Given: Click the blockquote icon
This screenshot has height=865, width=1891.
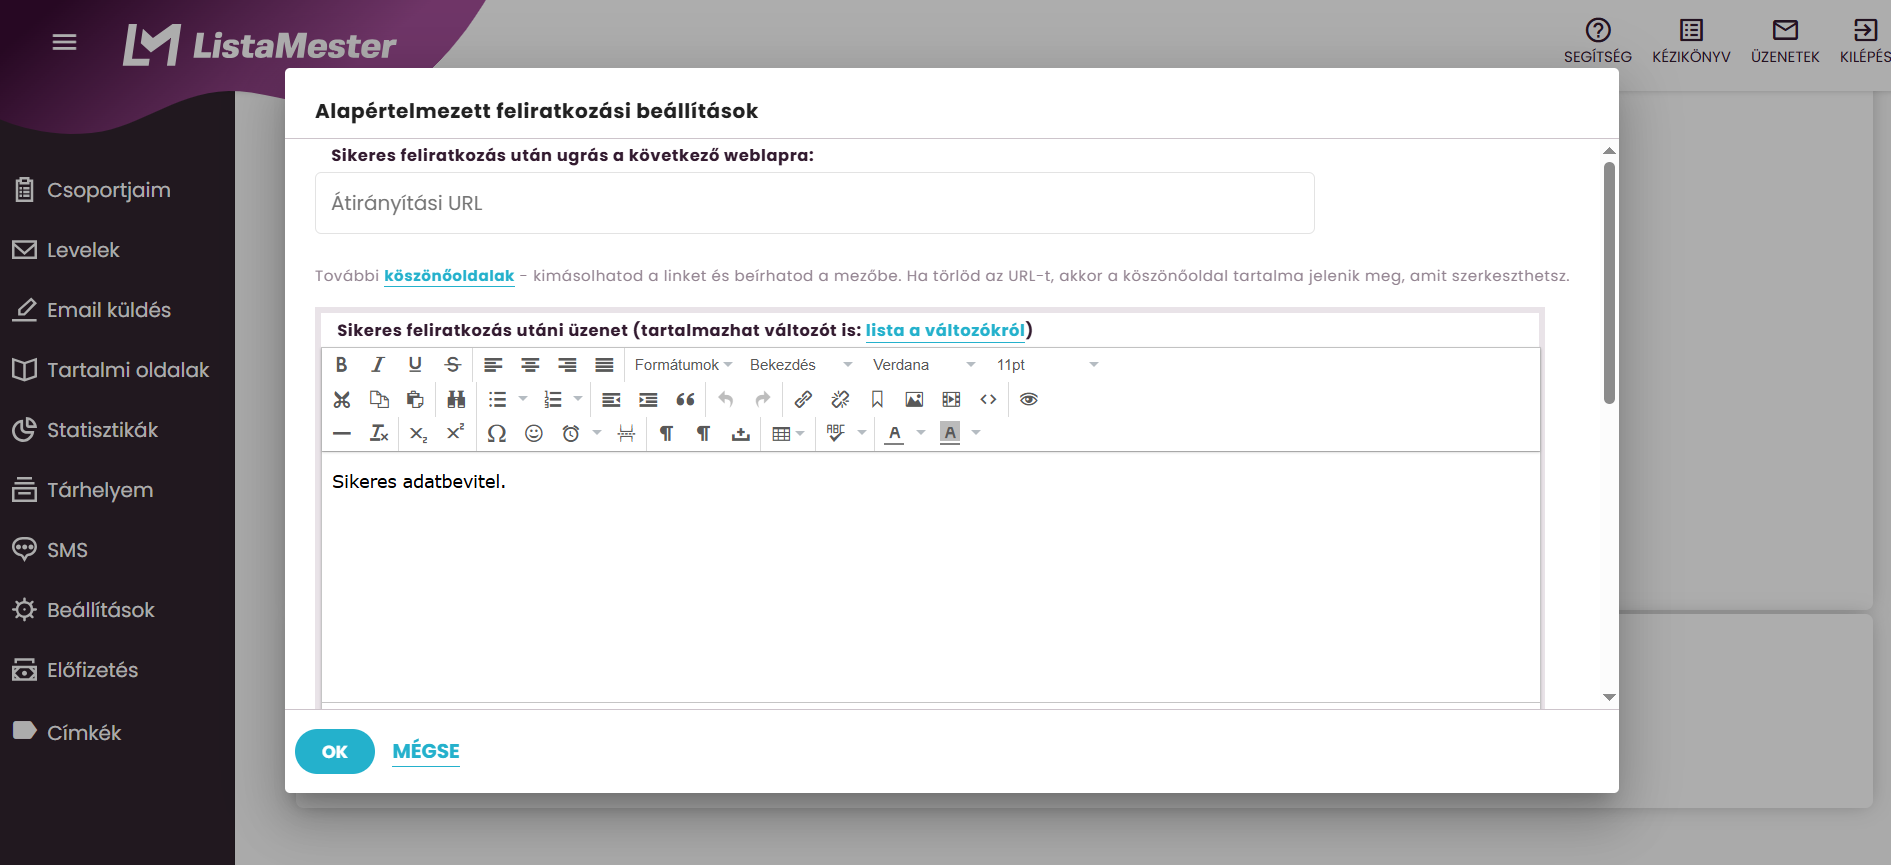Looking at the screenshot, I should point(685,399).
